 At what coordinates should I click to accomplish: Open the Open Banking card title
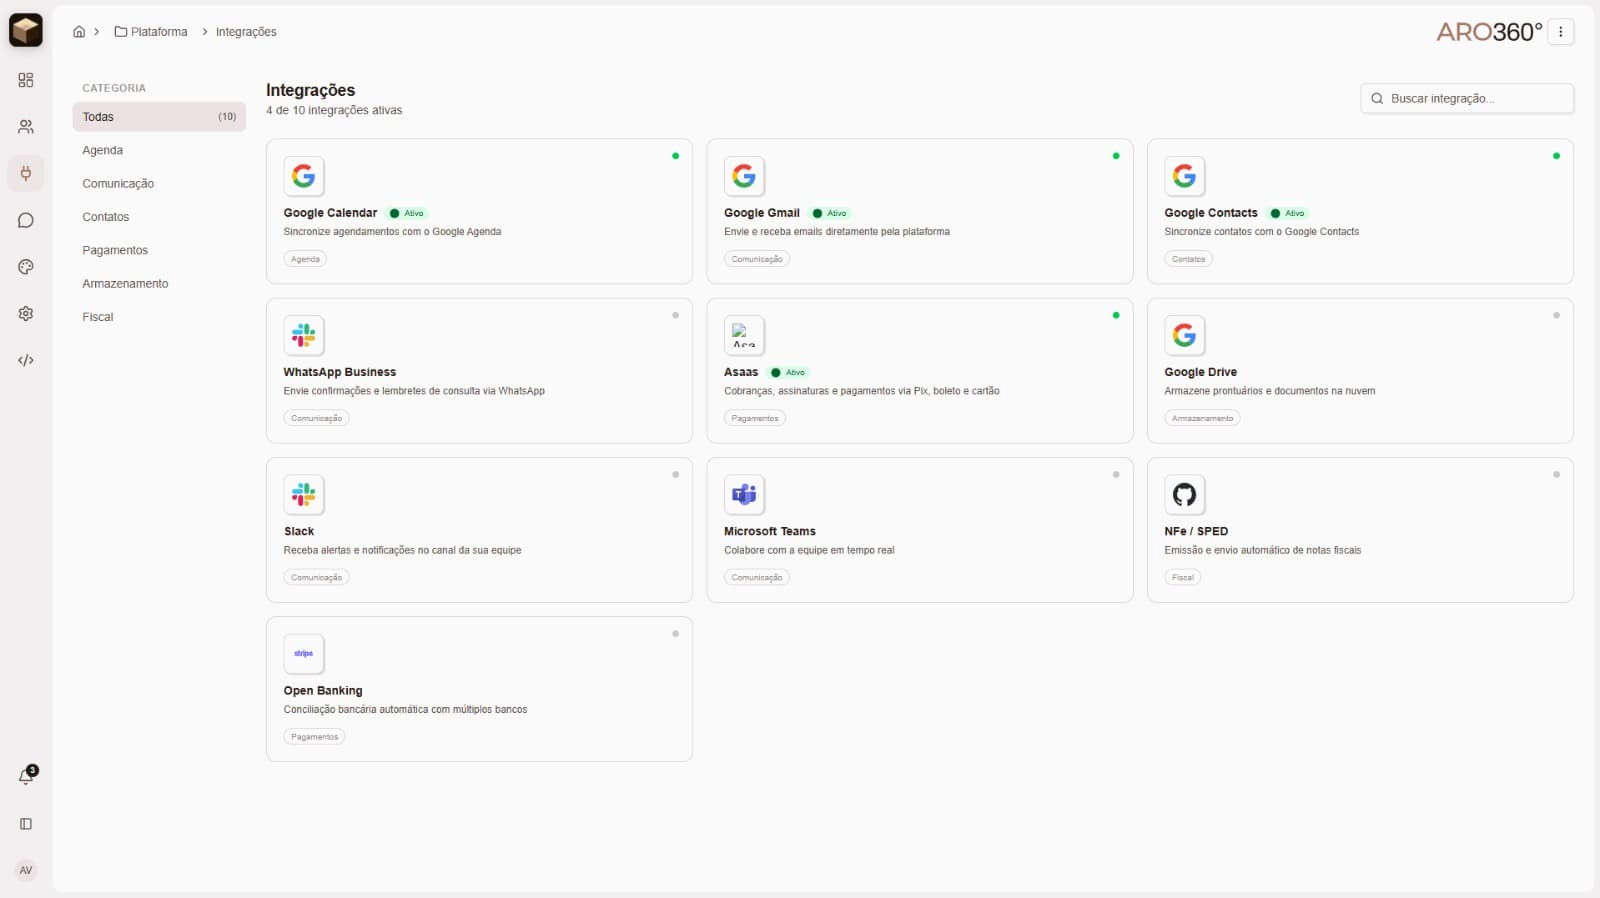tap(323, 691)
